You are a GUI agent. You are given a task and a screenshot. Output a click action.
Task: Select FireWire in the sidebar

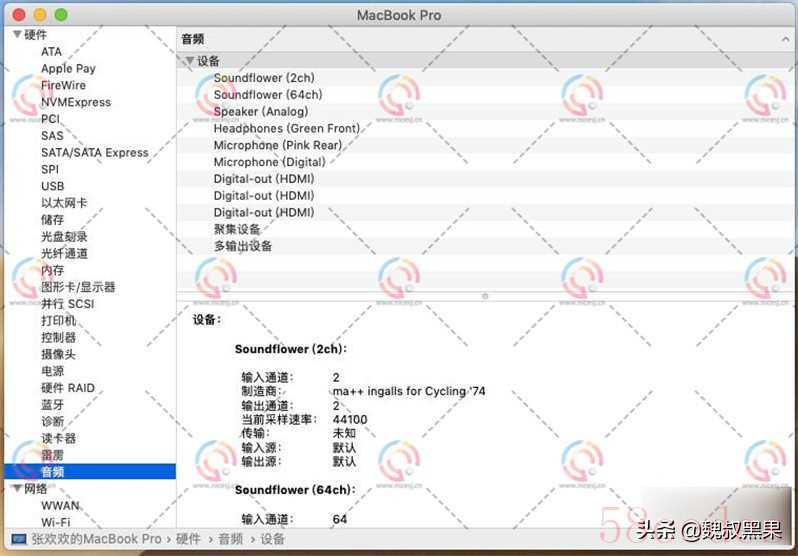point(63,85)
